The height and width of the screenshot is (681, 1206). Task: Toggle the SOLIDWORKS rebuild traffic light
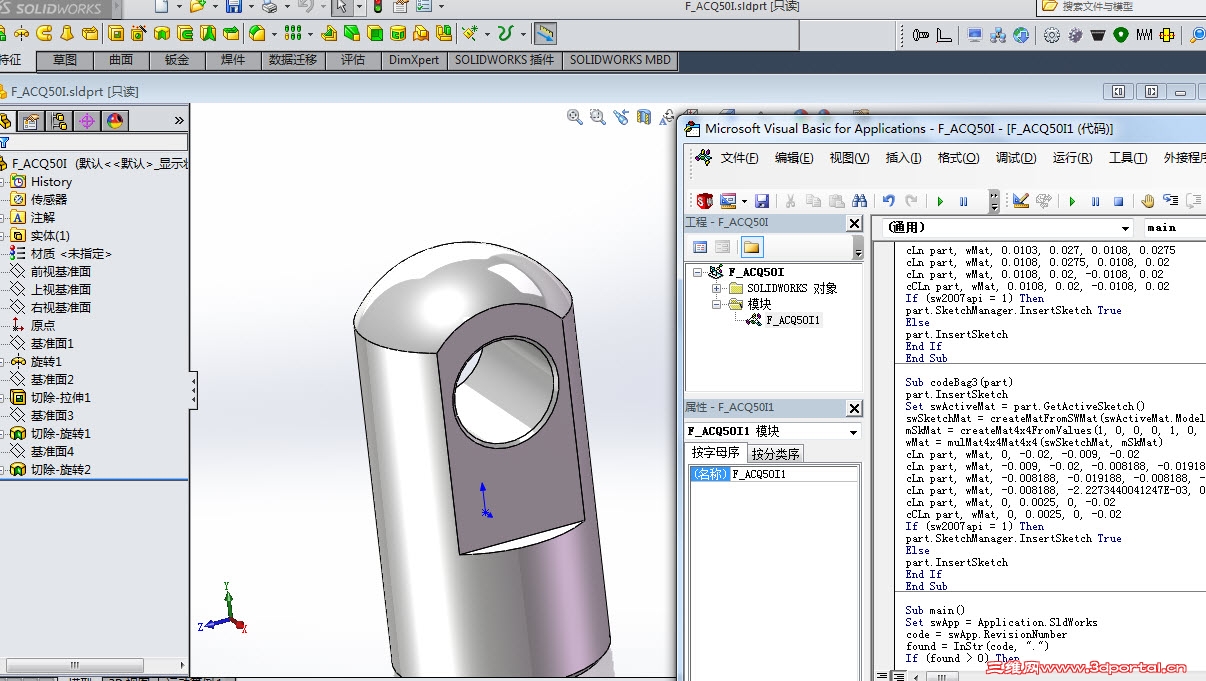tap(377, 7)
